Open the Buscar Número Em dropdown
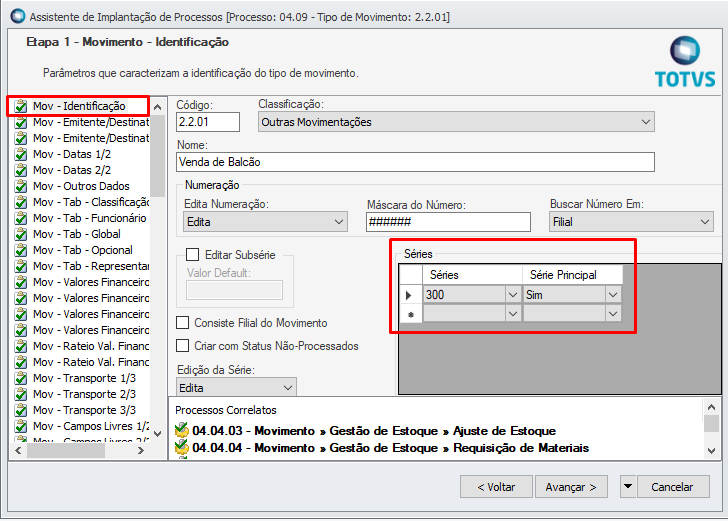This screenshot has width=728, height=521. pos(705,222)
